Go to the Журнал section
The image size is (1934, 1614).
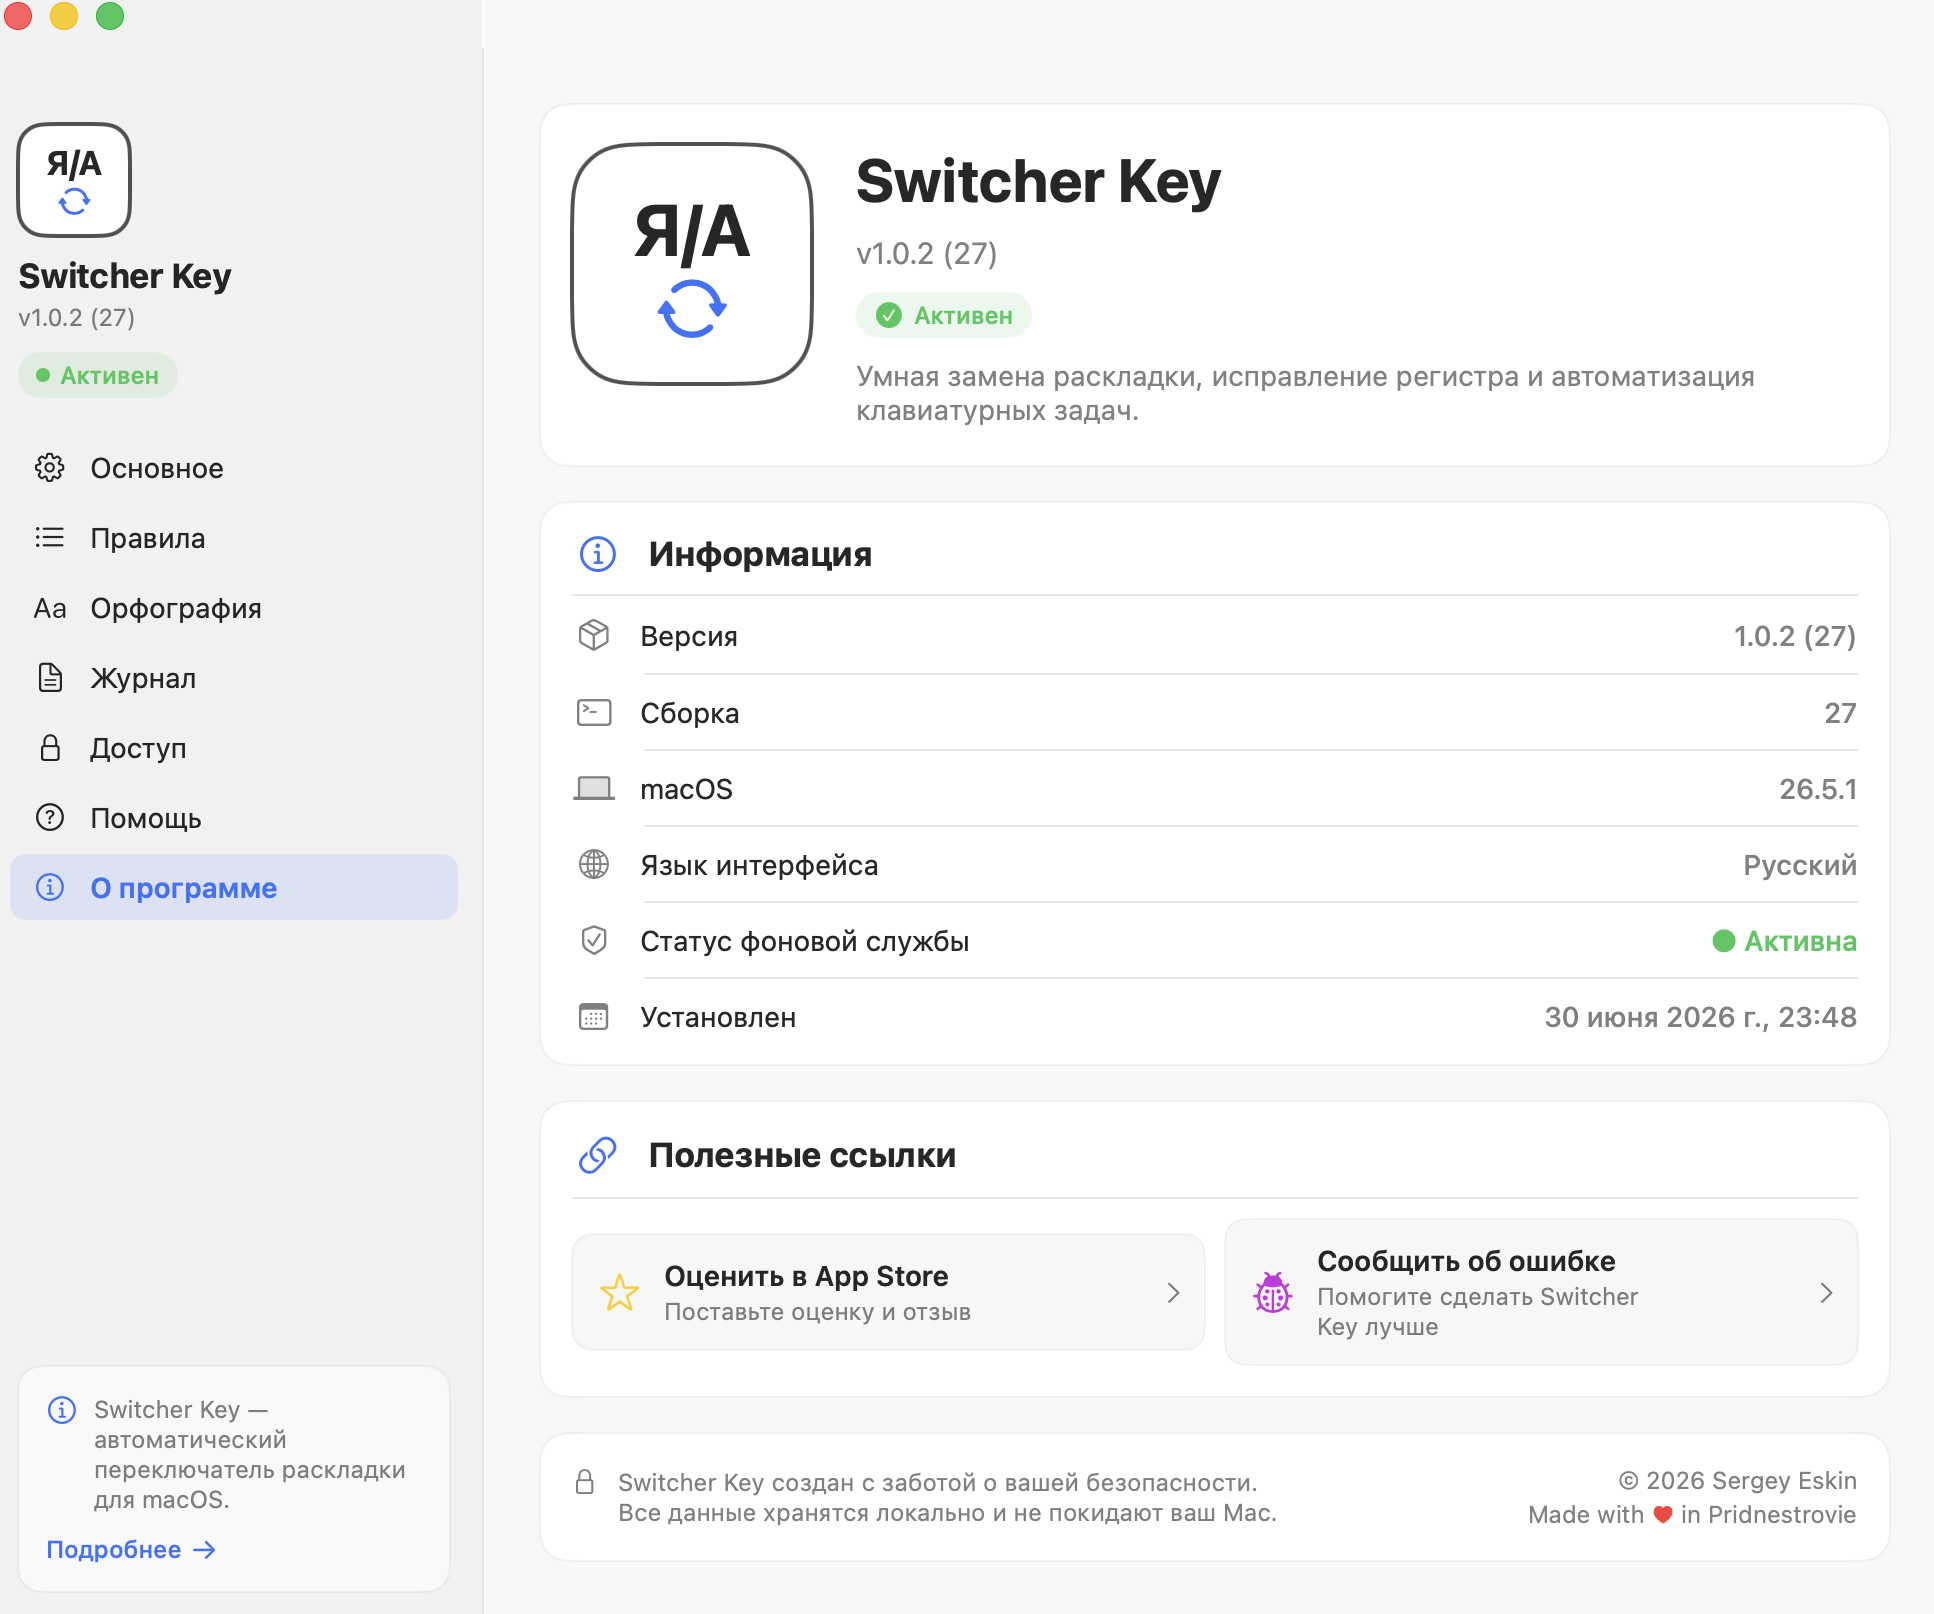234,678
